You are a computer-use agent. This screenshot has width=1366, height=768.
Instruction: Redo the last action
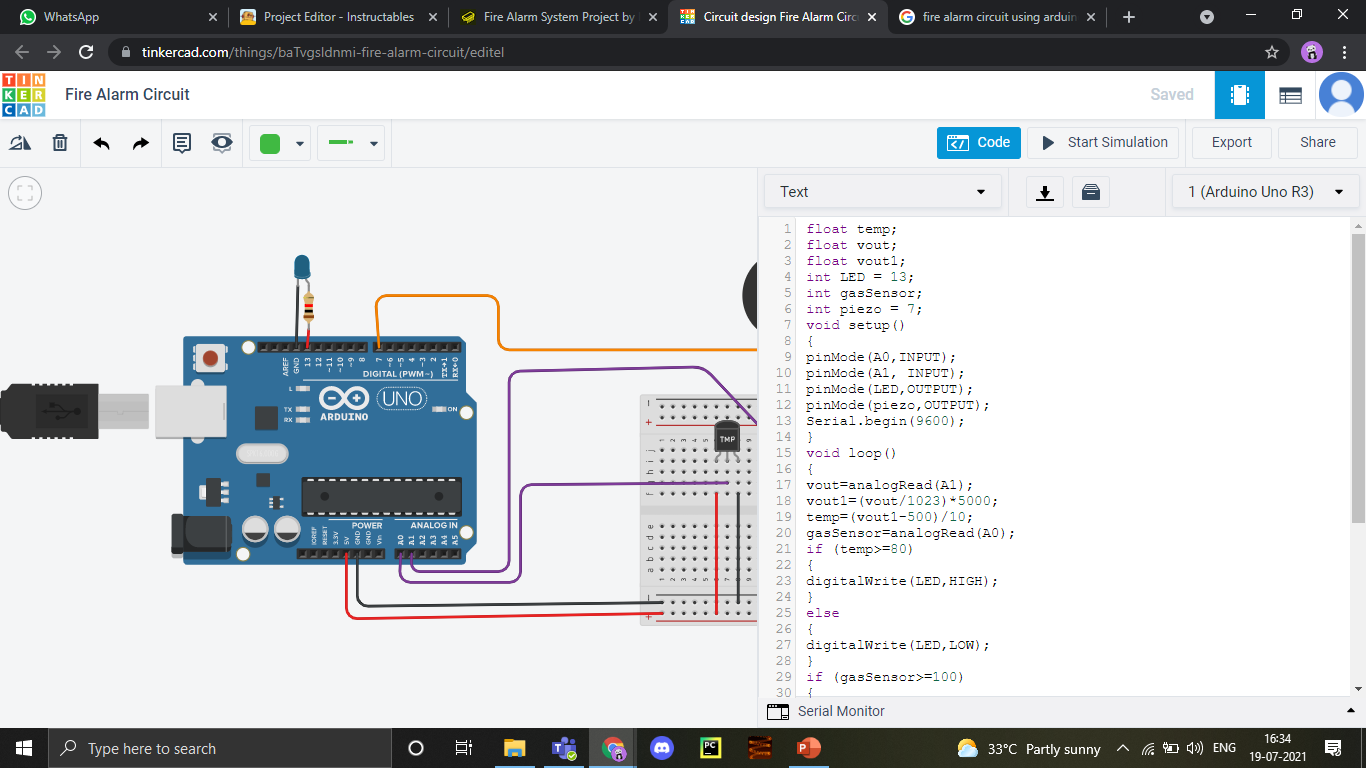coord(141,143)
